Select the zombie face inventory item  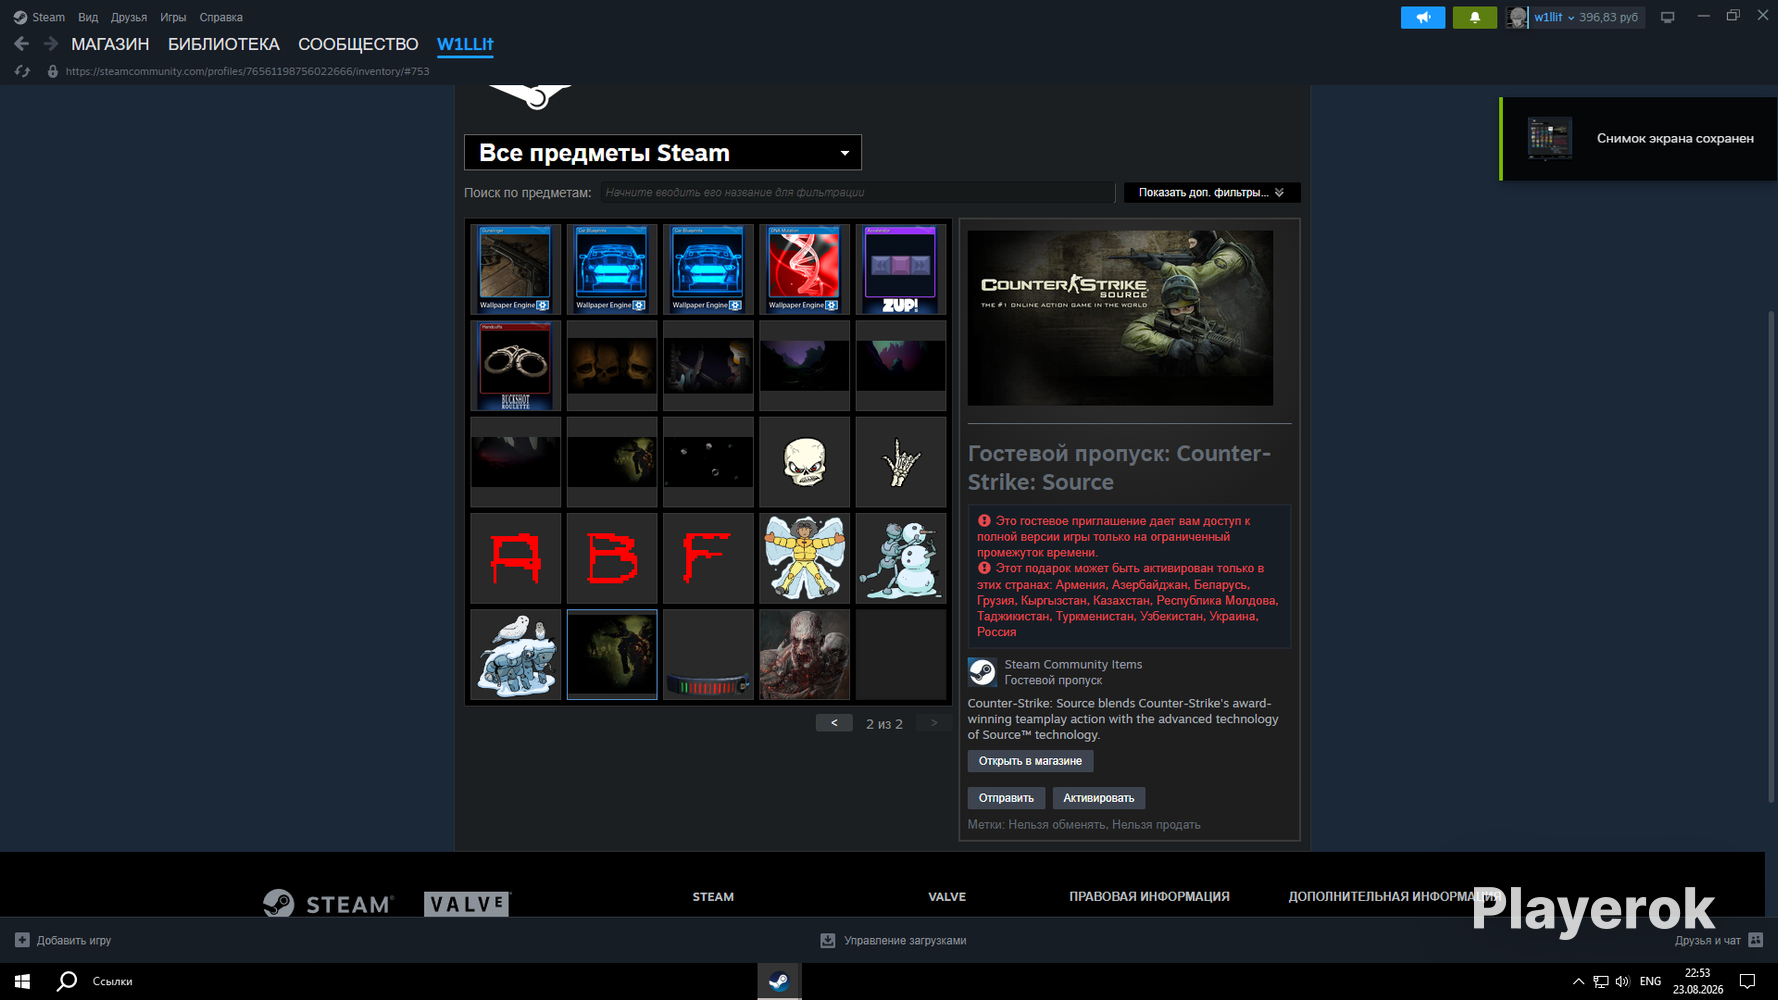pyautogui.click(x=804, y=655)
